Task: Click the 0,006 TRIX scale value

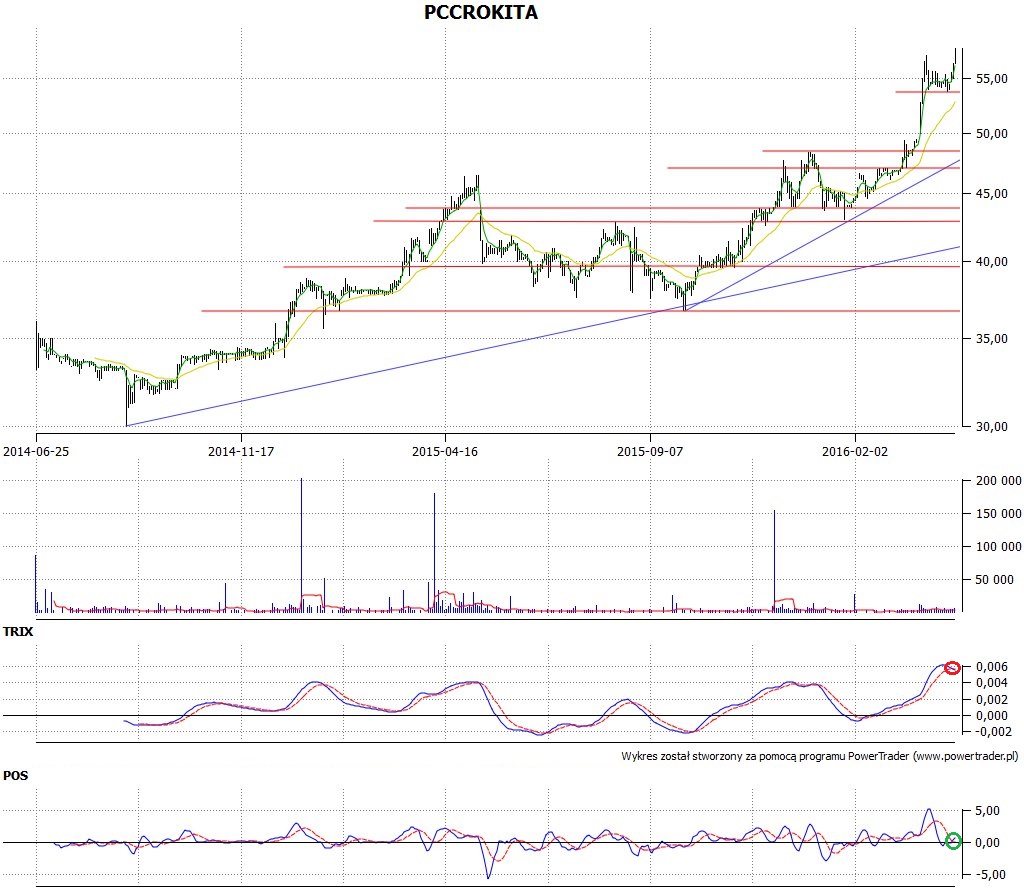Action: coord(992,667)
